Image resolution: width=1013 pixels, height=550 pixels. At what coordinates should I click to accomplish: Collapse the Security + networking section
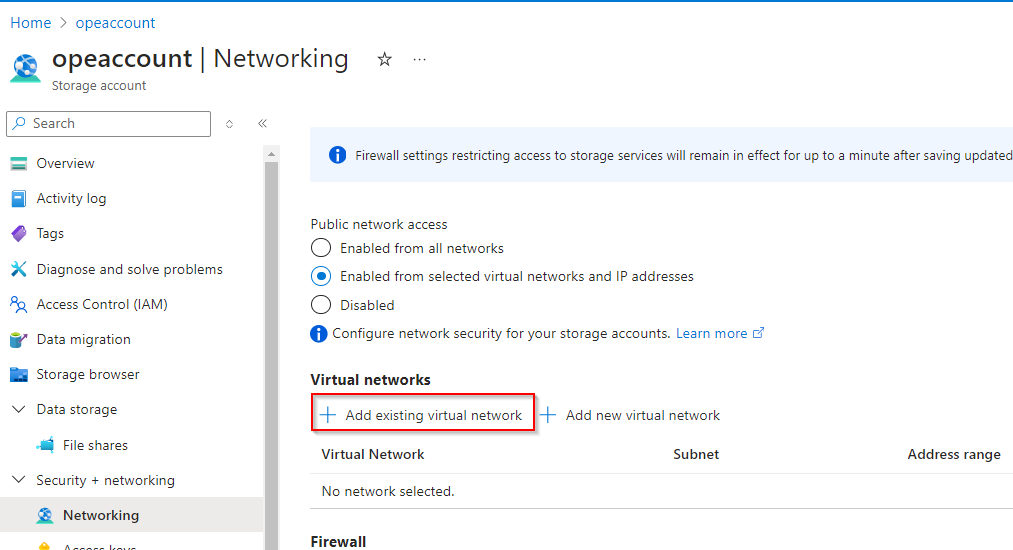(18, 480)
